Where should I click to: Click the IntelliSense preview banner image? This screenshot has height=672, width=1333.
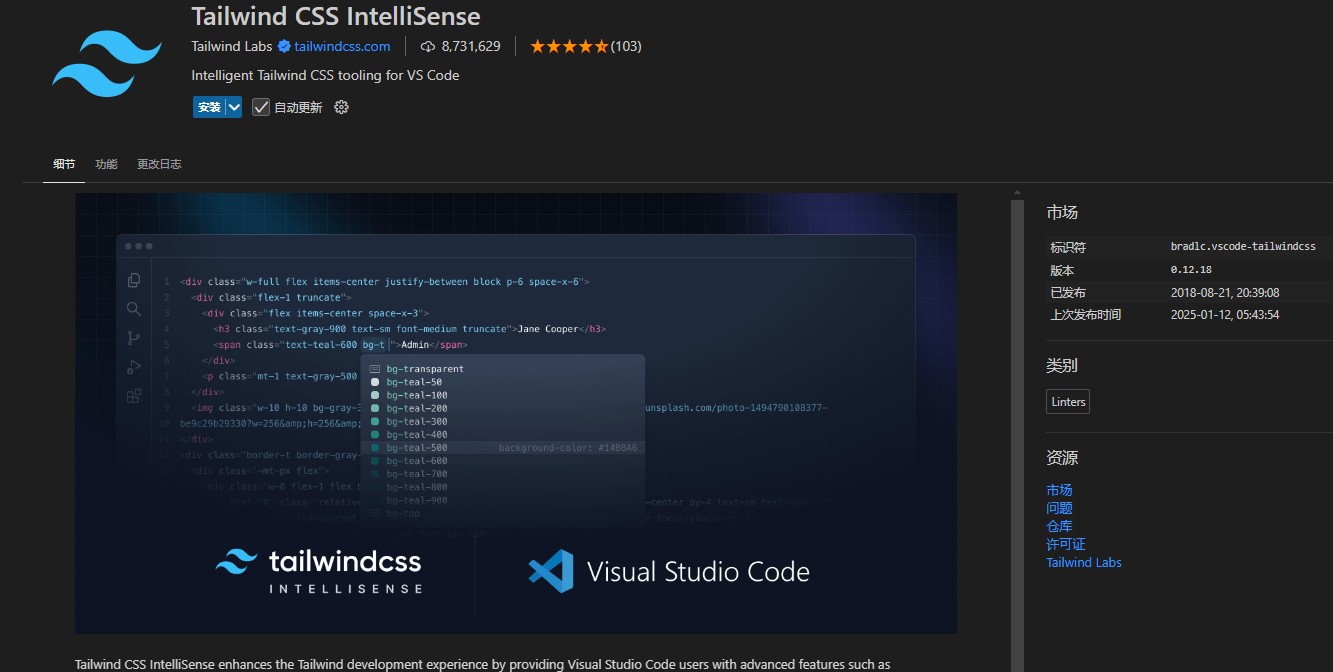click(516, 413)
